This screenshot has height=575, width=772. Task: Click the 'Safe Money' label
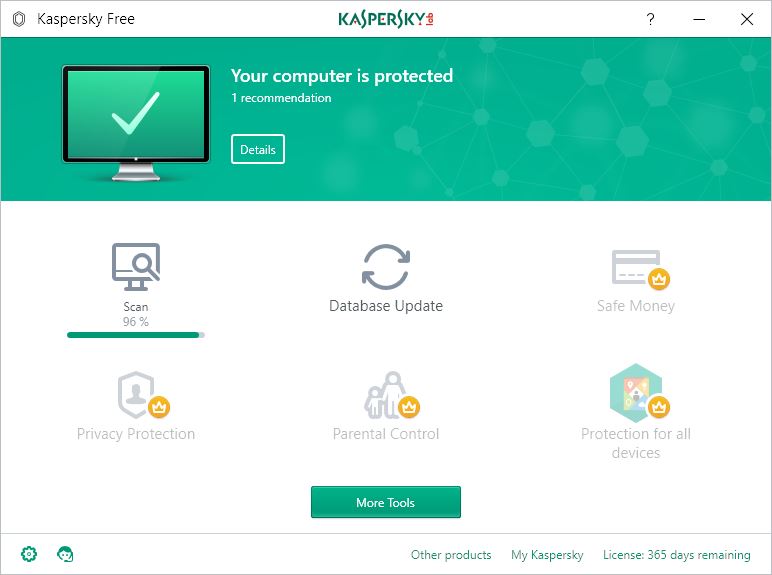coord(636,306)
